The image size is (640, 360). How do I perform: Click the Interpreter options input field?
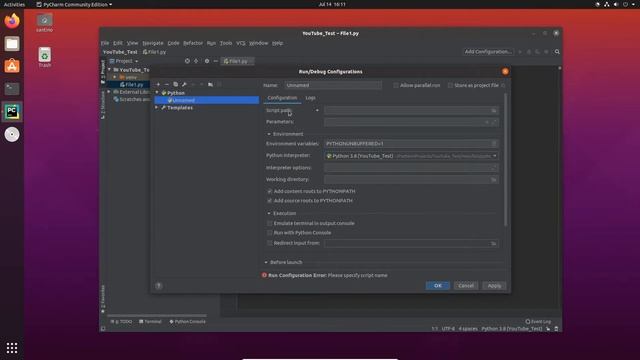pyautogui.click(x=411, y=168)
